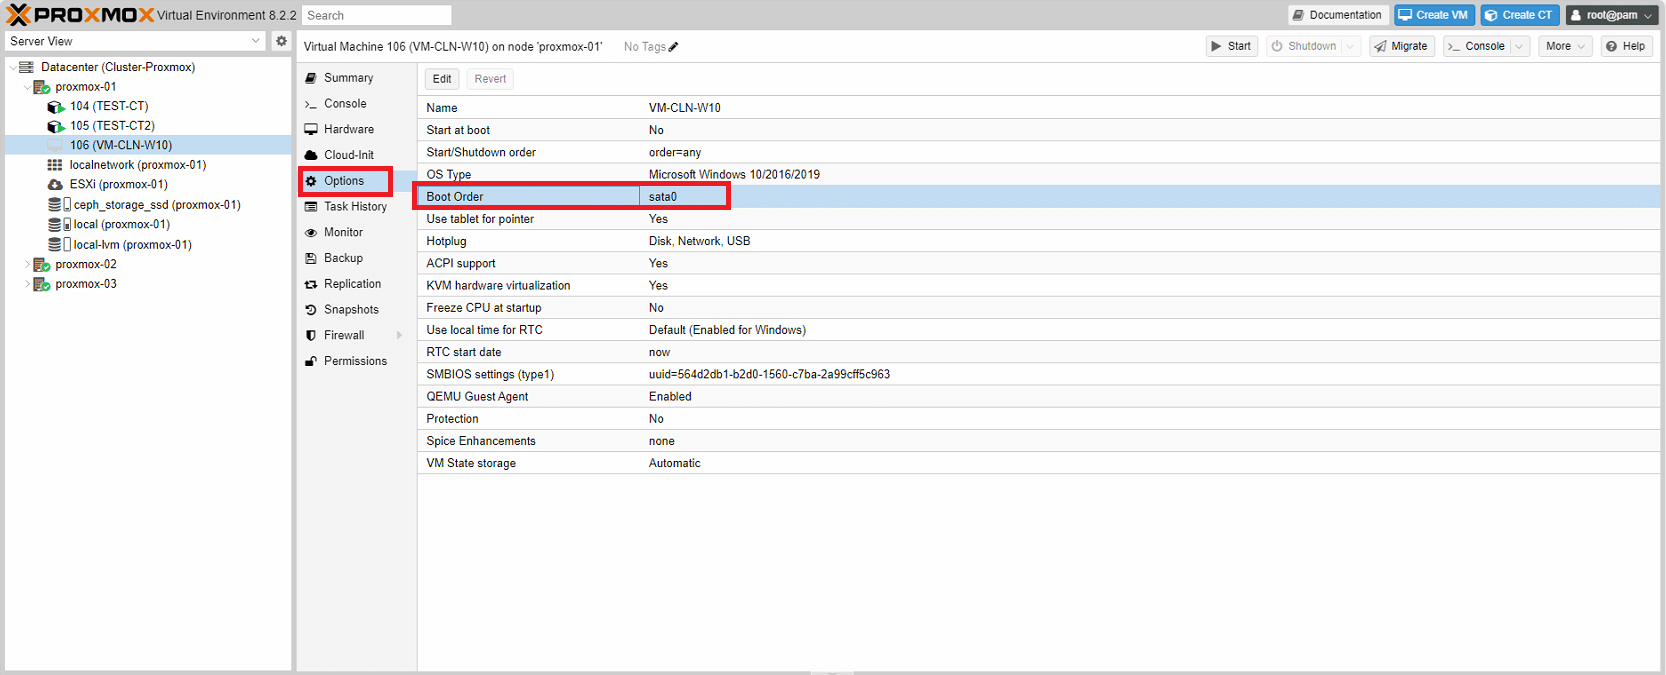Click the localnetwork grid icon
This screenshot has height=675, width=1666.
tap(55, 165)
